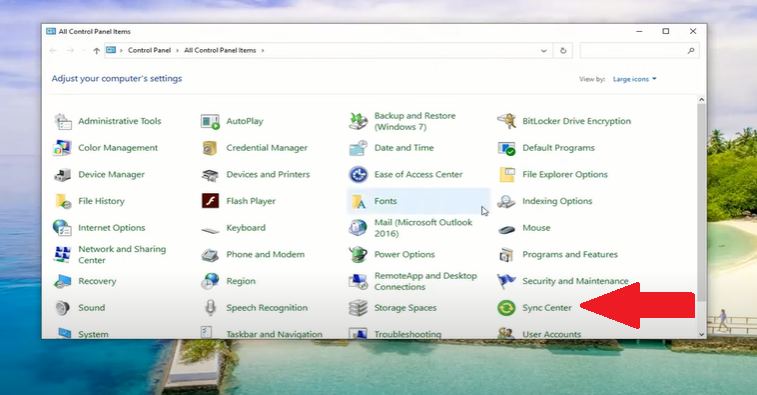Click Control Panel breadcrumb

click(x=149, y=50)
